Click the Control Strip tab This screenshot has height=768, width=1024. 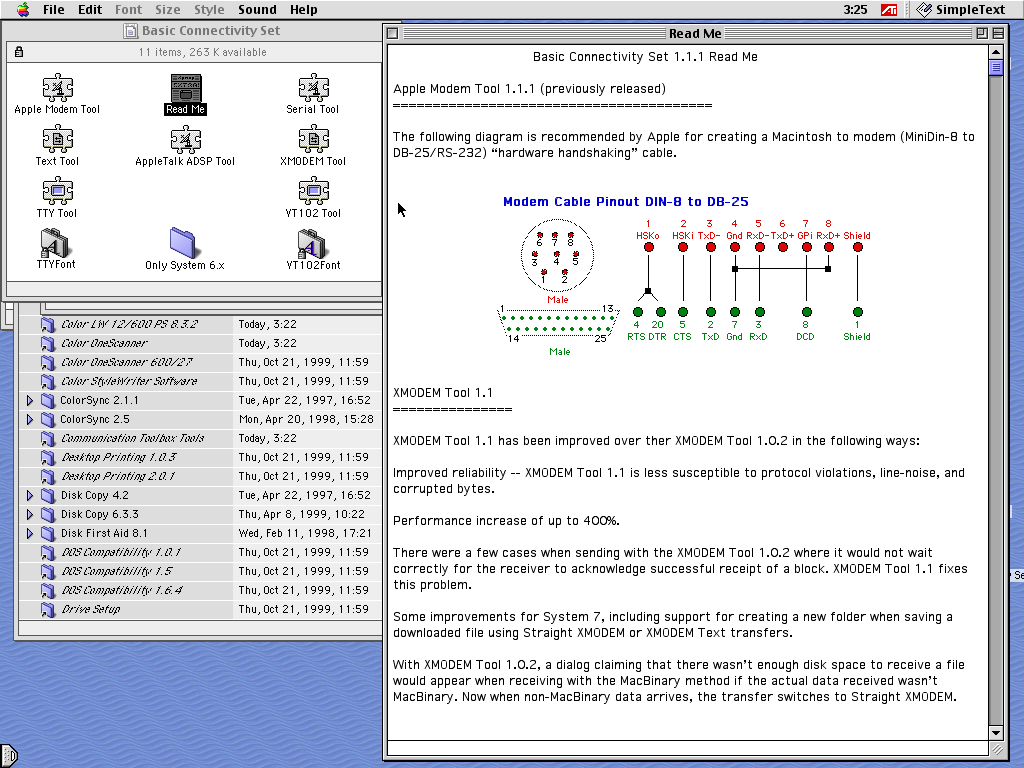[8, 756]
